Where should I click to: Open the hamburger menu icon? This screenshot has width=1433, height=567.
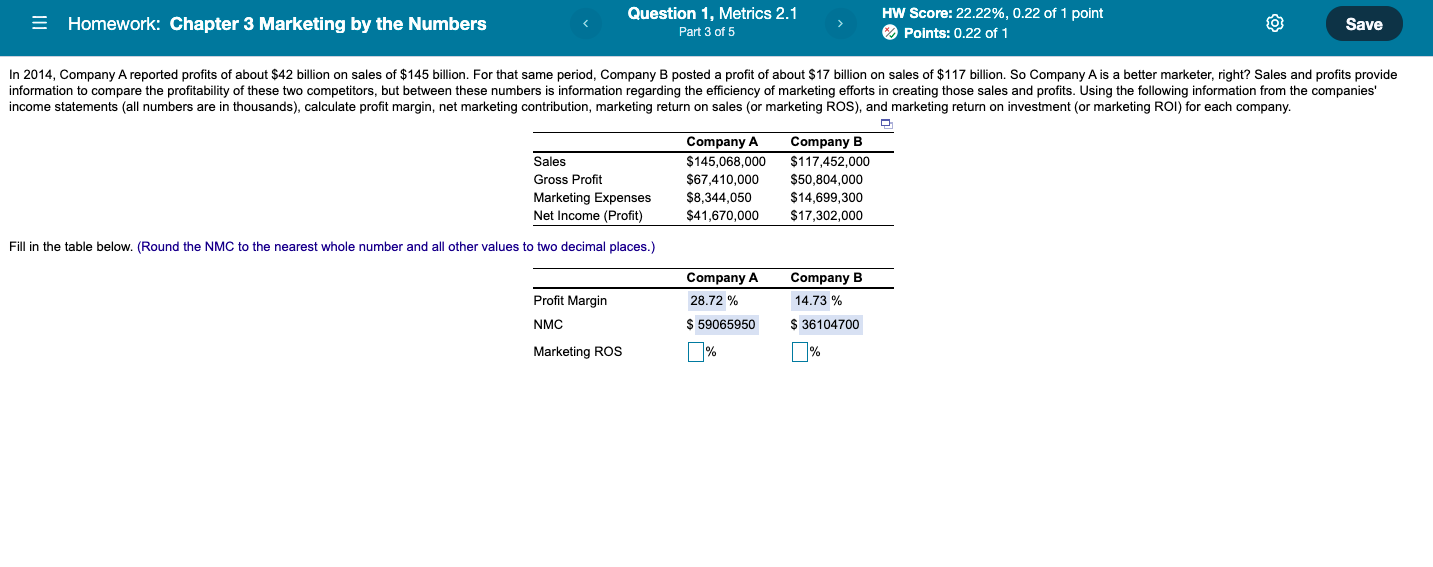click(x=40, y=24)
